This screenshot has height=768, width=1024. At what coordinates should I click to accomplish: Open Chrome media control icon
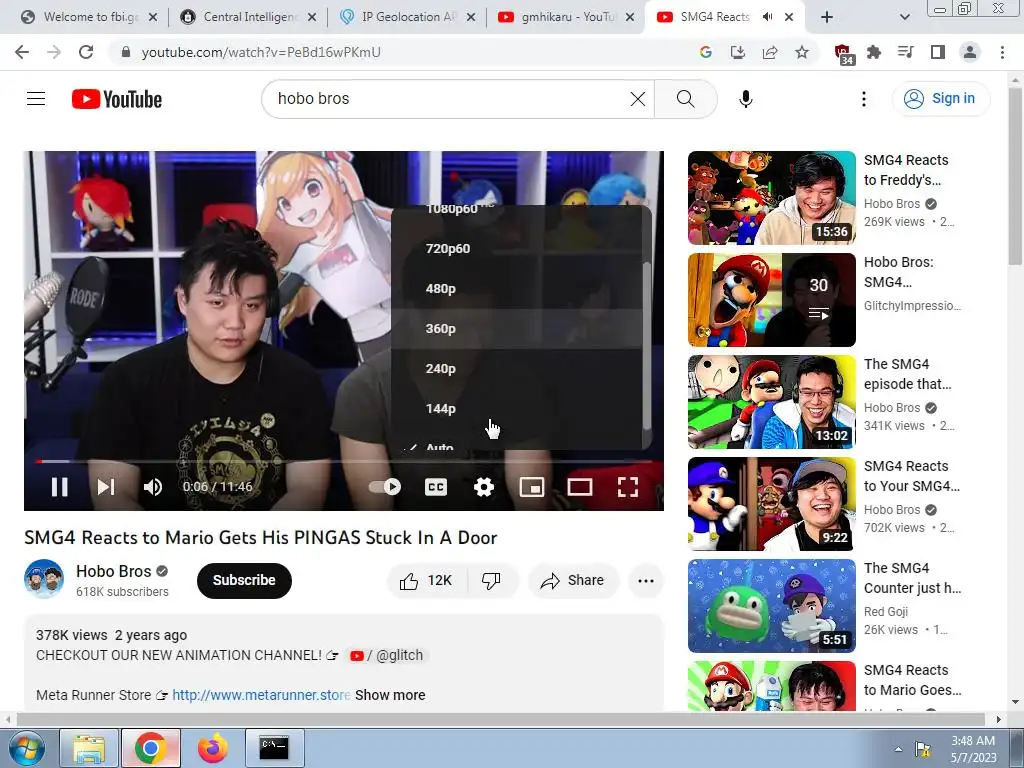click(x=906, y=52)
